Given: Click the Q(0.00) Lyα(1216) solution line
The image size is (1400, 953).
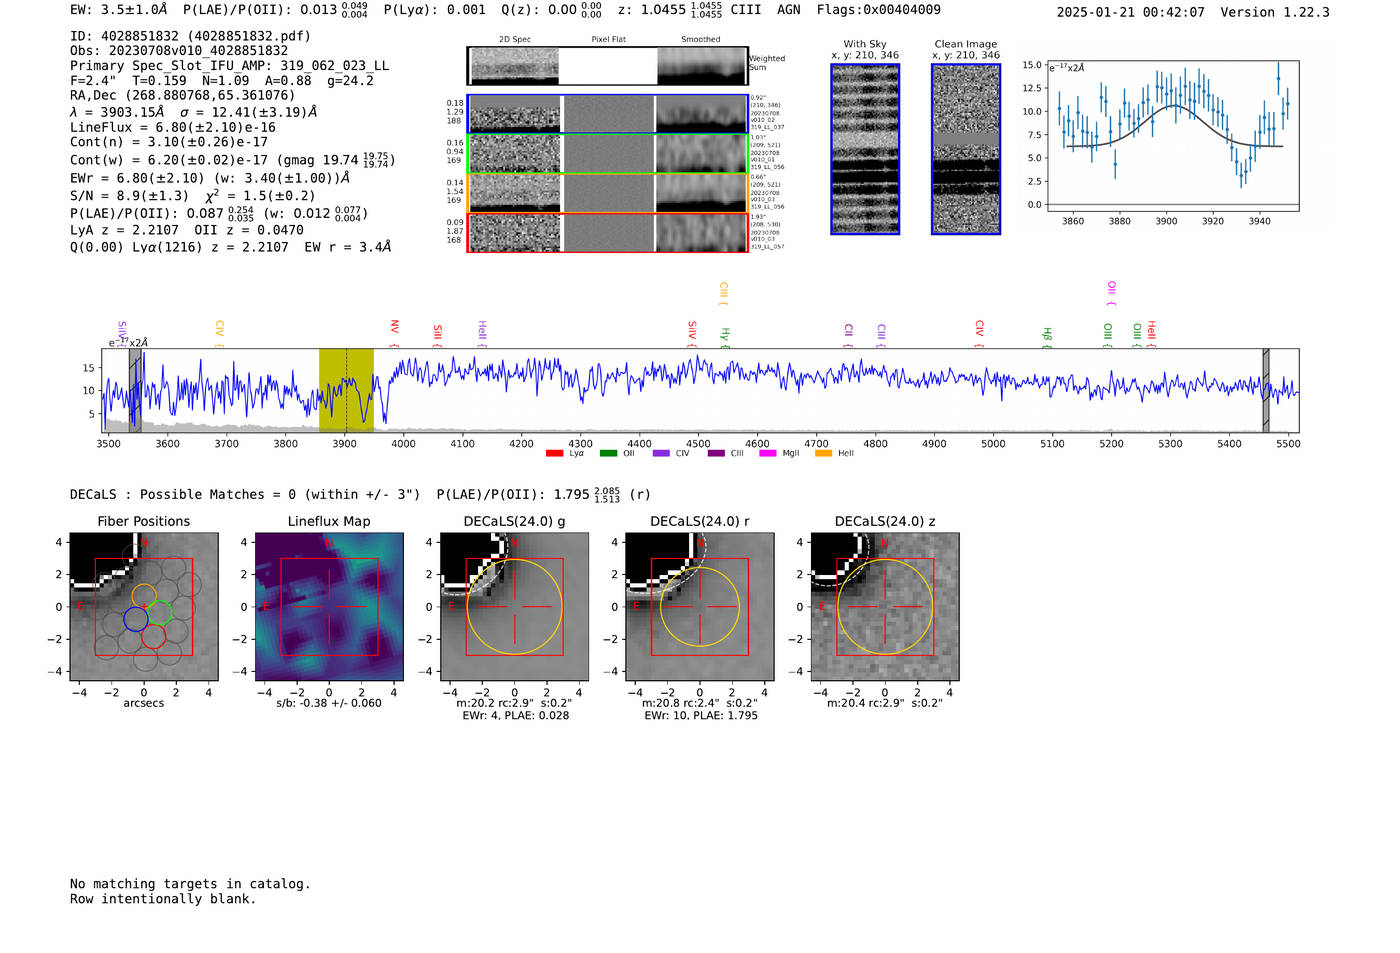Looking at the screenshot, I should [x=231, y=247].
